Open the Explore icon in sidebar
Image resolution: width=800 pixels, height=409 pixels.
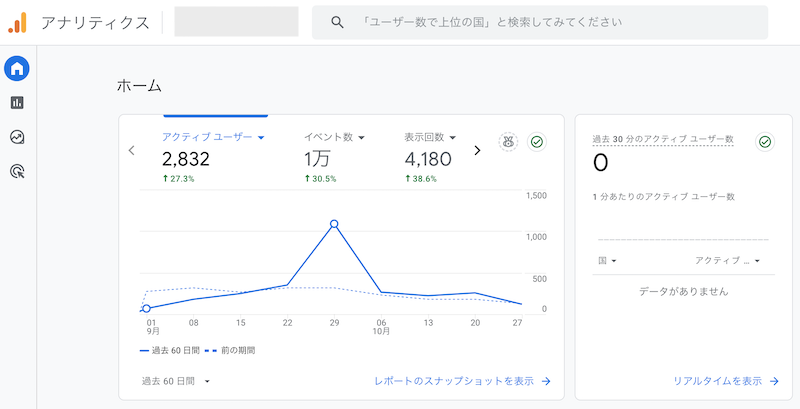point(17,137)
